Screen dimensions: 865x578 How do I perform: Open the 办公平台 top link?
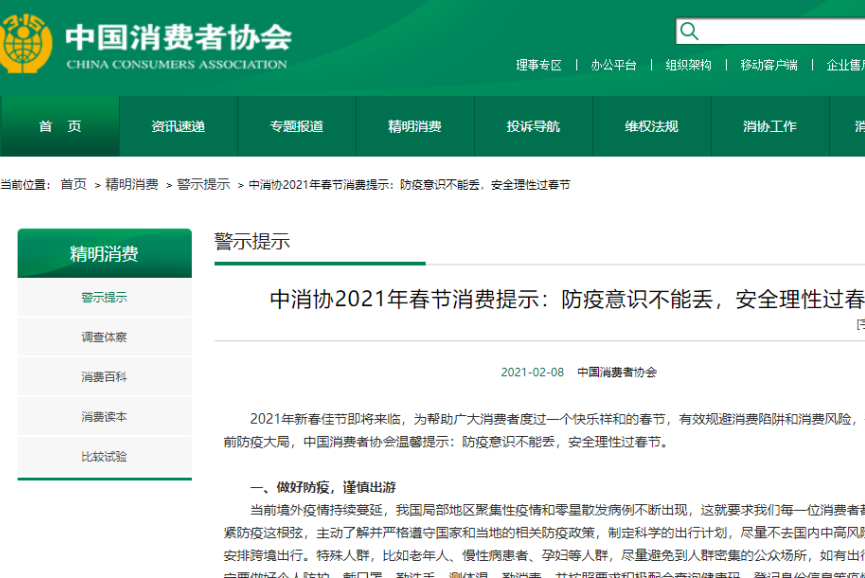tap(613, 65)
